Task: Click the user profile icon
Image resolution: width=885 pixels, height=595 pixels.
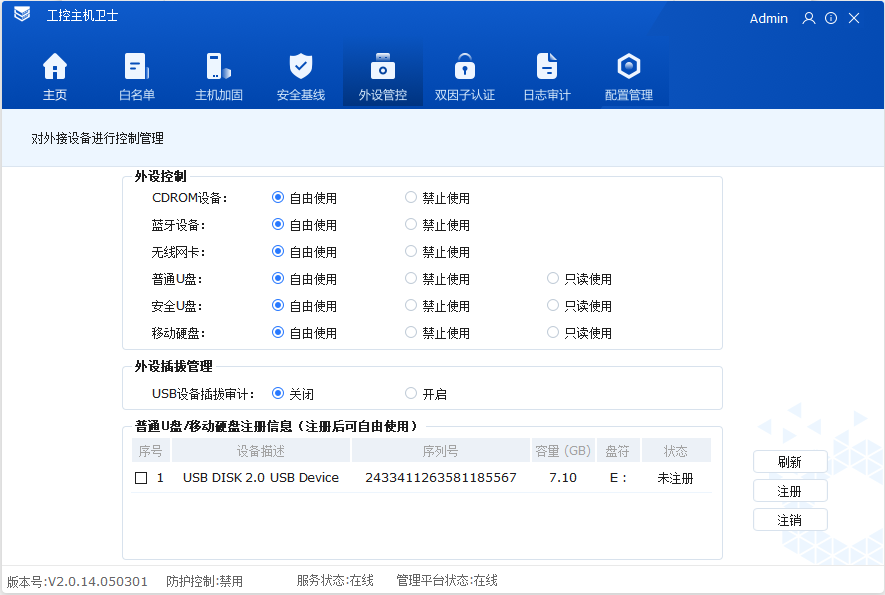Action: click(808, 18)
